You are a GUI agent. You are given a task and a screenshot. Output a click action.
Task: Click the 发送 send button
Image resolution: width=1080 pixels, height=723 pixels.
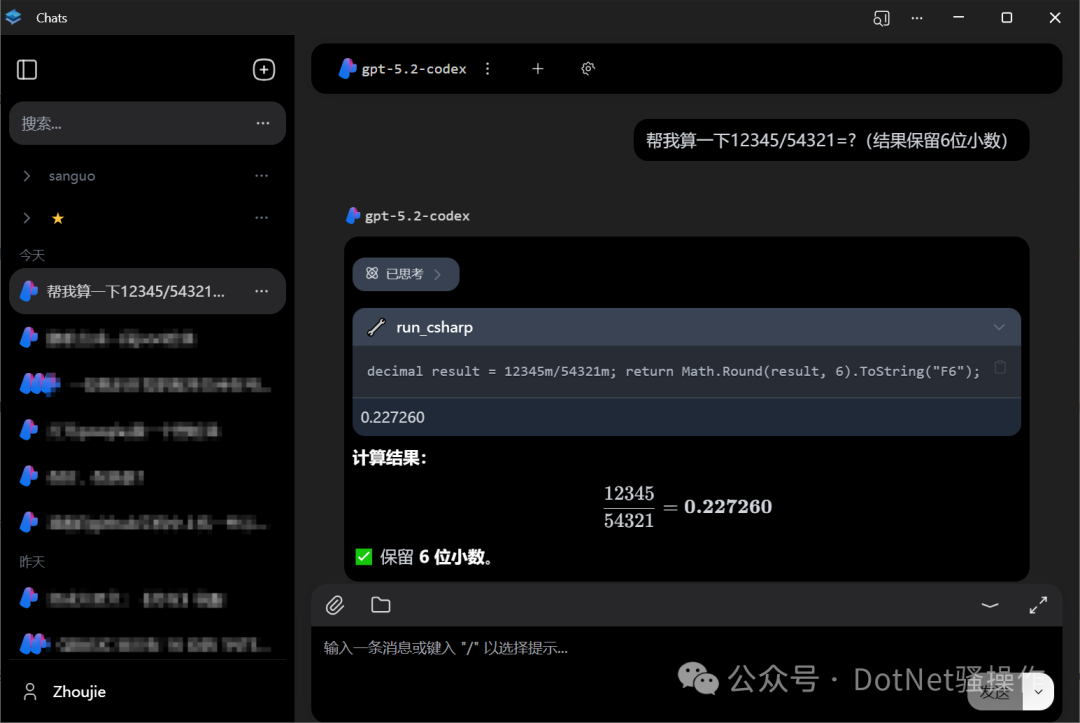point(995,691)
